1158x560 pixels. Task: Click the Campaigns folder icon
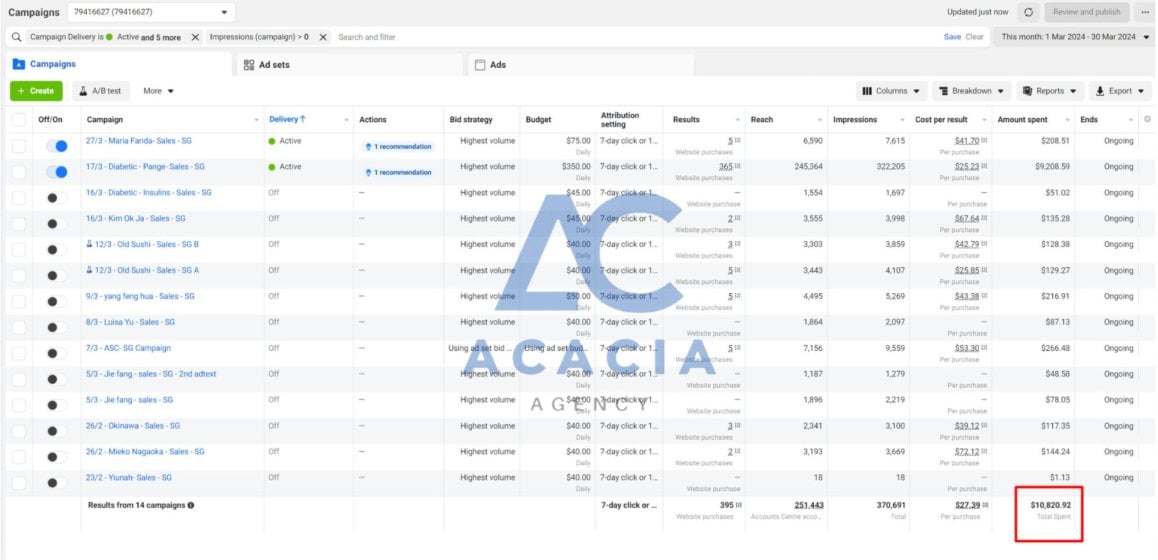pos(18,64)
